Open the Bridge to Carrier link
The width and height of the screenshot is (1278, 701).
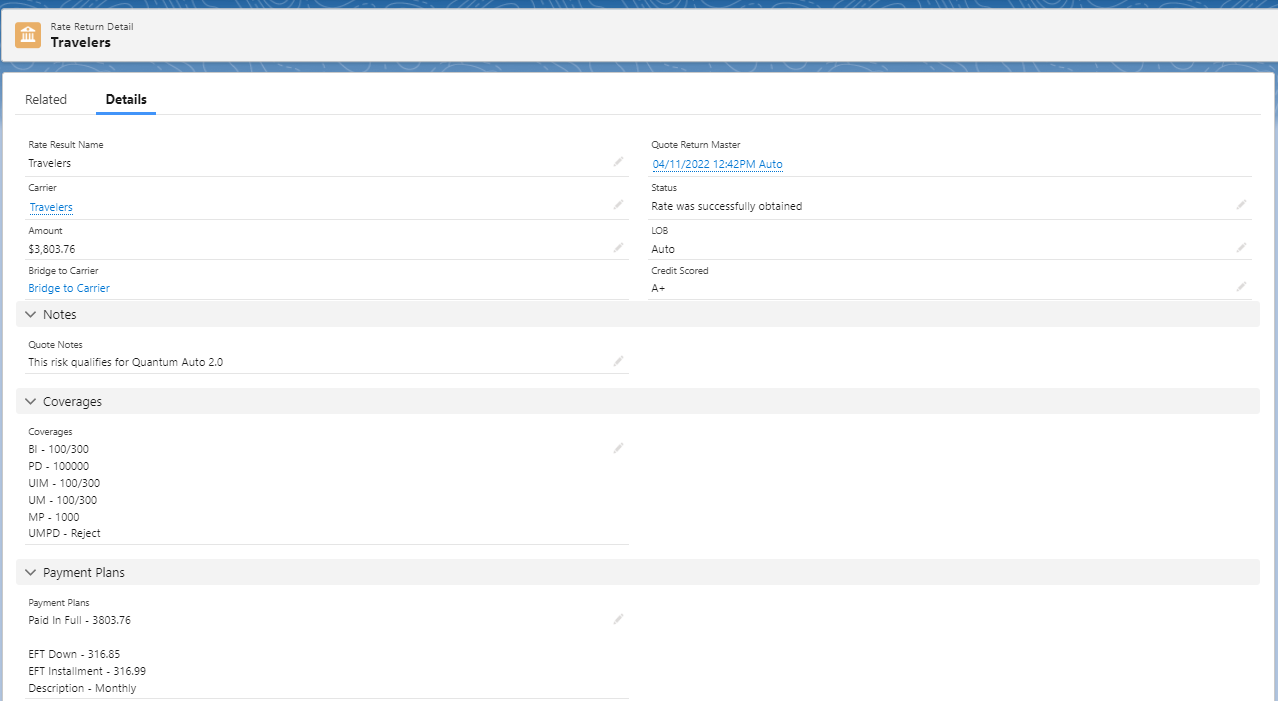[x=69, y=288]
